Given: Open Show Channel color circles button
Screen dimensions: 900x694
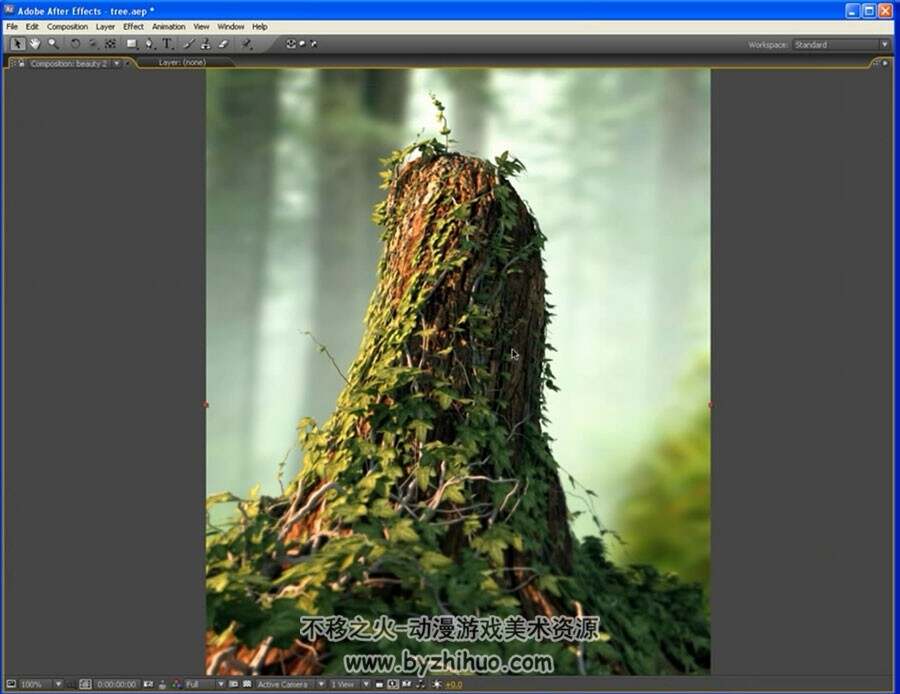Looking at the screenshot, I should [176, 684].
